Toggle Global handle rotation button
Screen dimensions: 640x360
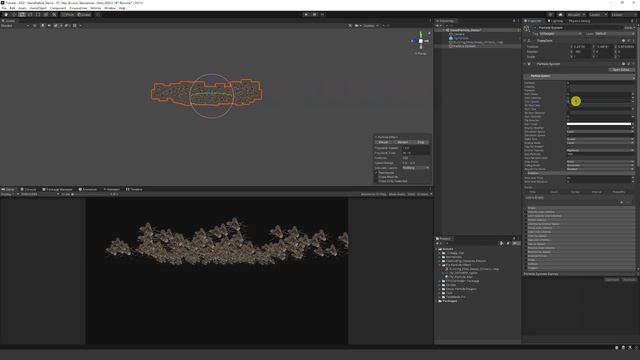point(84,15)
